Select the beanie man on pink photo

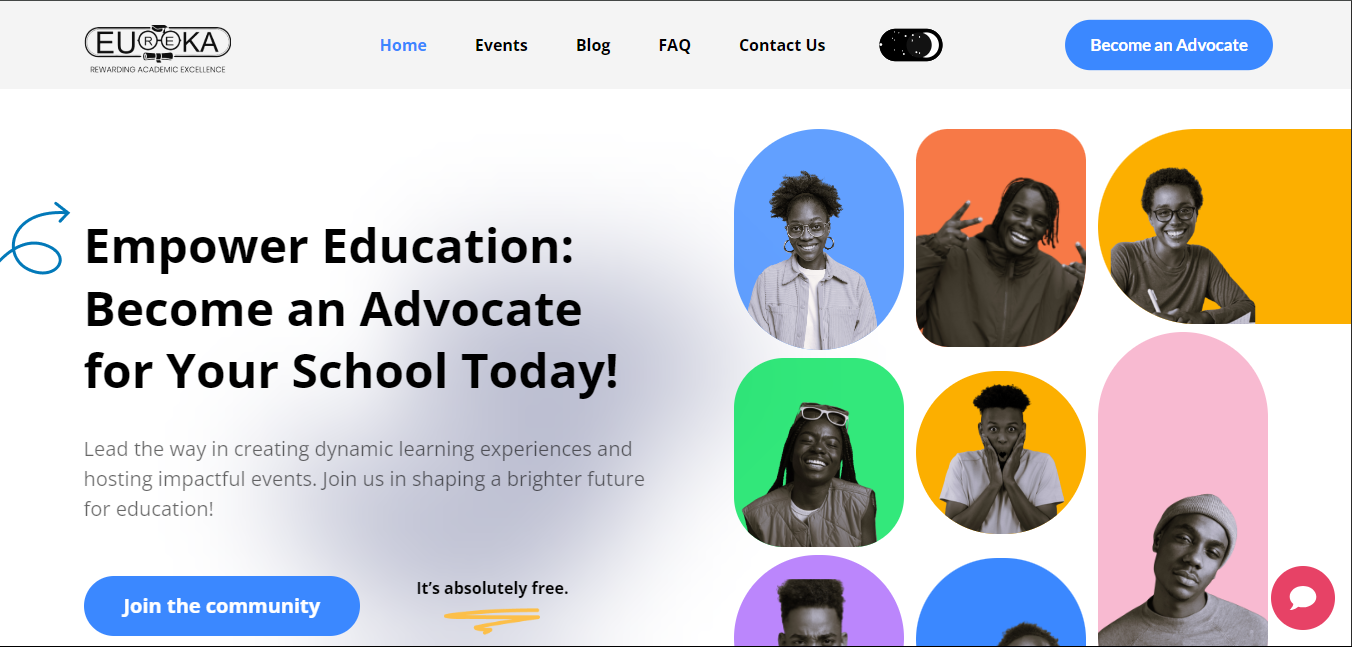tap(1183, 490)
